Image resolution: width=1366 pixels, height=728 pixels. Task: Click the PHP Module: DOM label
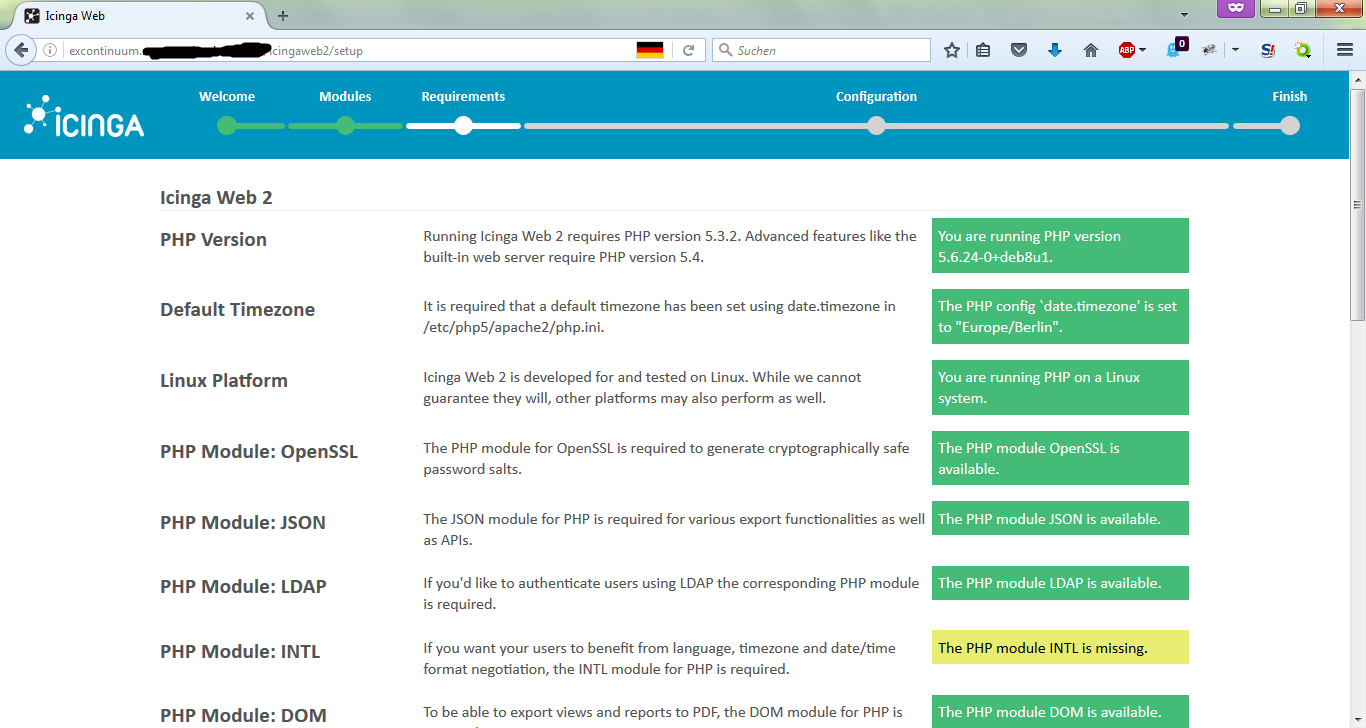243,716
